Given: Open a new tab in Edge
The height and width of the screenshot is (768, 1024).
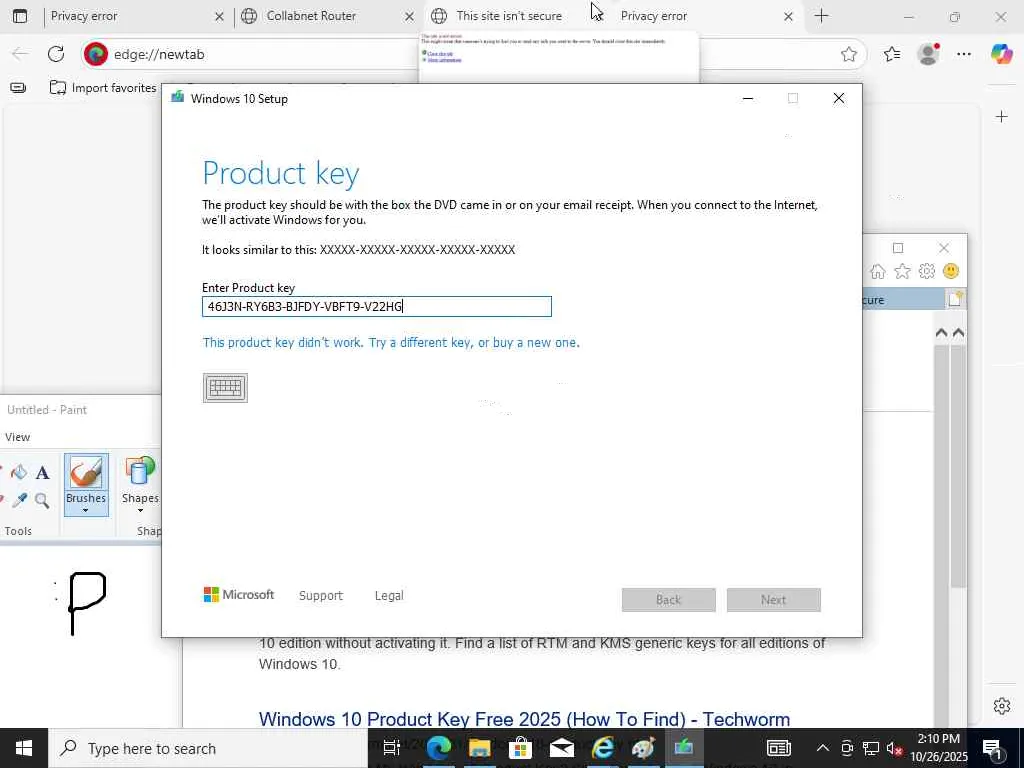Looking at the screenshot, I should pyautogui.click(x=822, y=16).
